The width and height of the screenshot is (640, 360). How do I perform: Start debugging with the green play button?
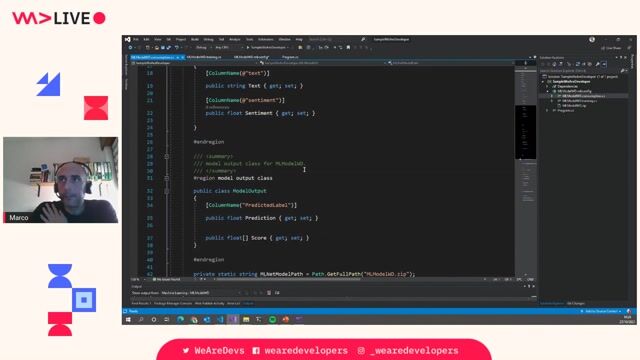(248, 47)
